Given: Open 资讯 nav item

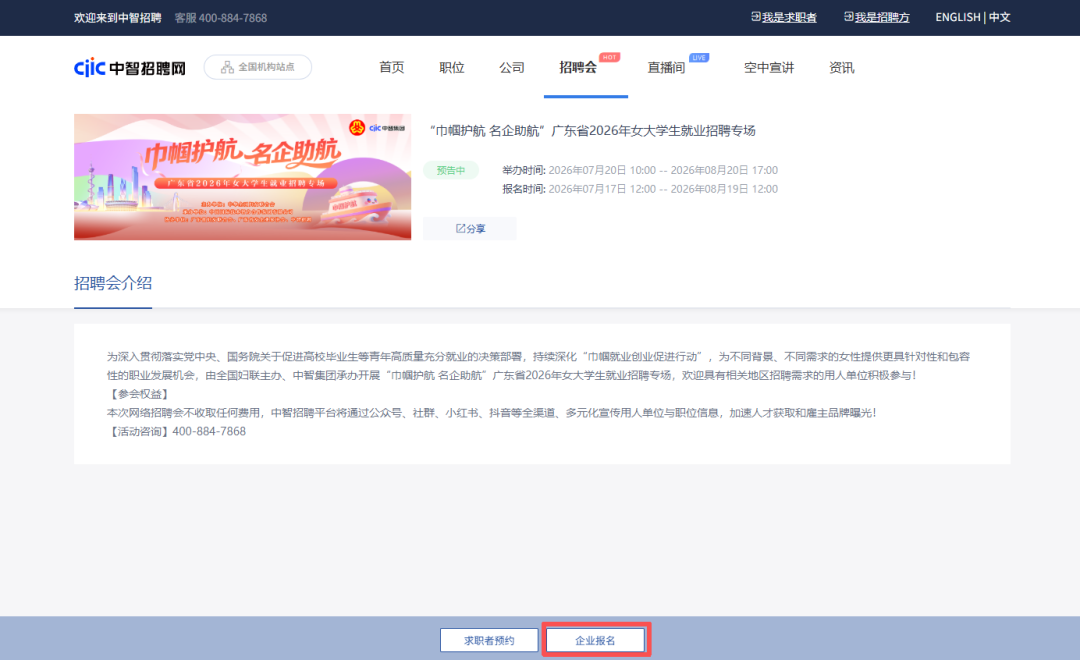Looking at the screenshot, I should [842, 68].
